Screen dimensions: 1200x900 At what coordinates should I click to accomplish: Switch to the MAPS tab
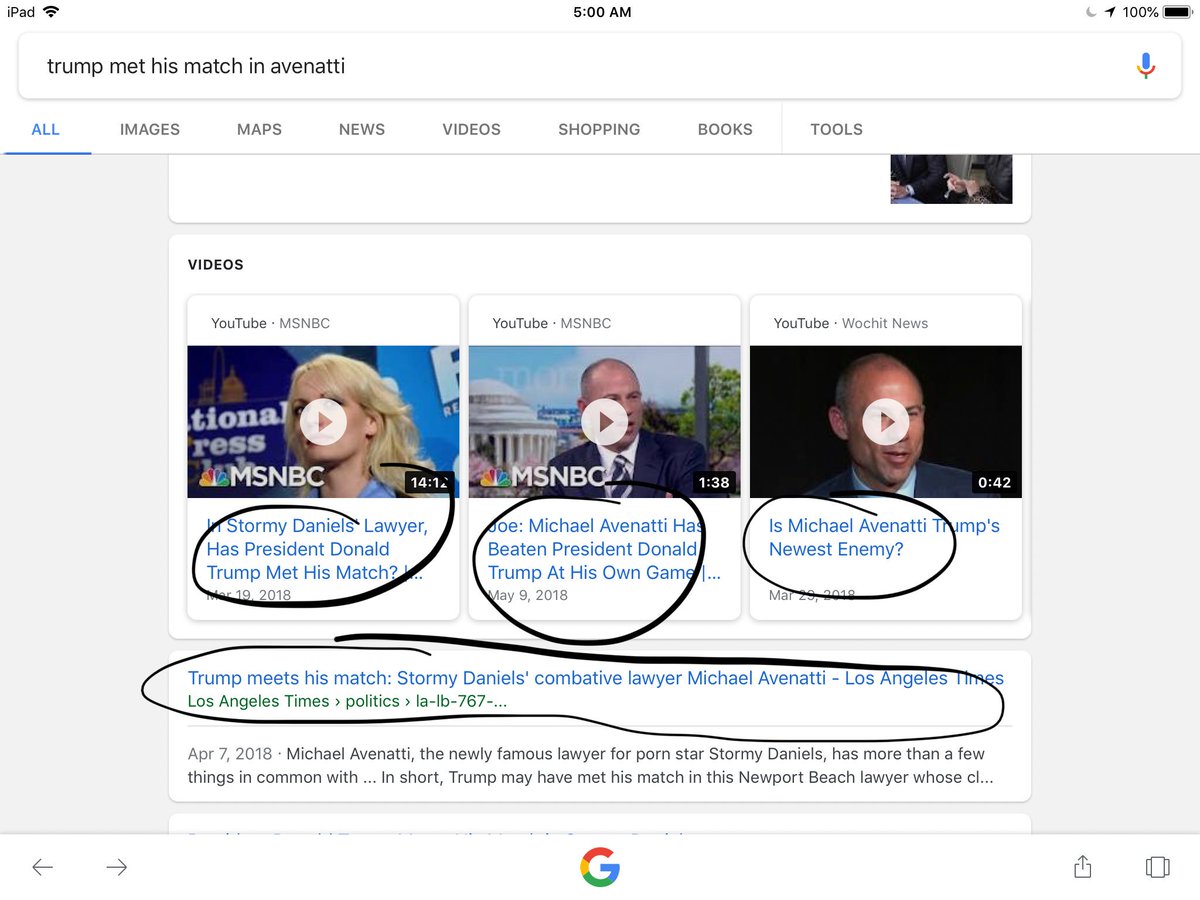[259, 129]
